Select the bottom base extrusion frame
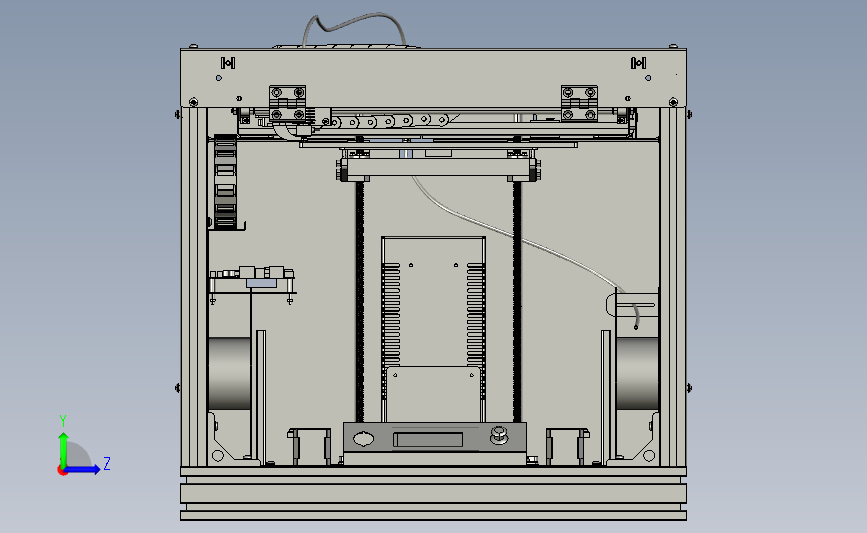This screenshot has width=867, height=533. pos(434,493)
